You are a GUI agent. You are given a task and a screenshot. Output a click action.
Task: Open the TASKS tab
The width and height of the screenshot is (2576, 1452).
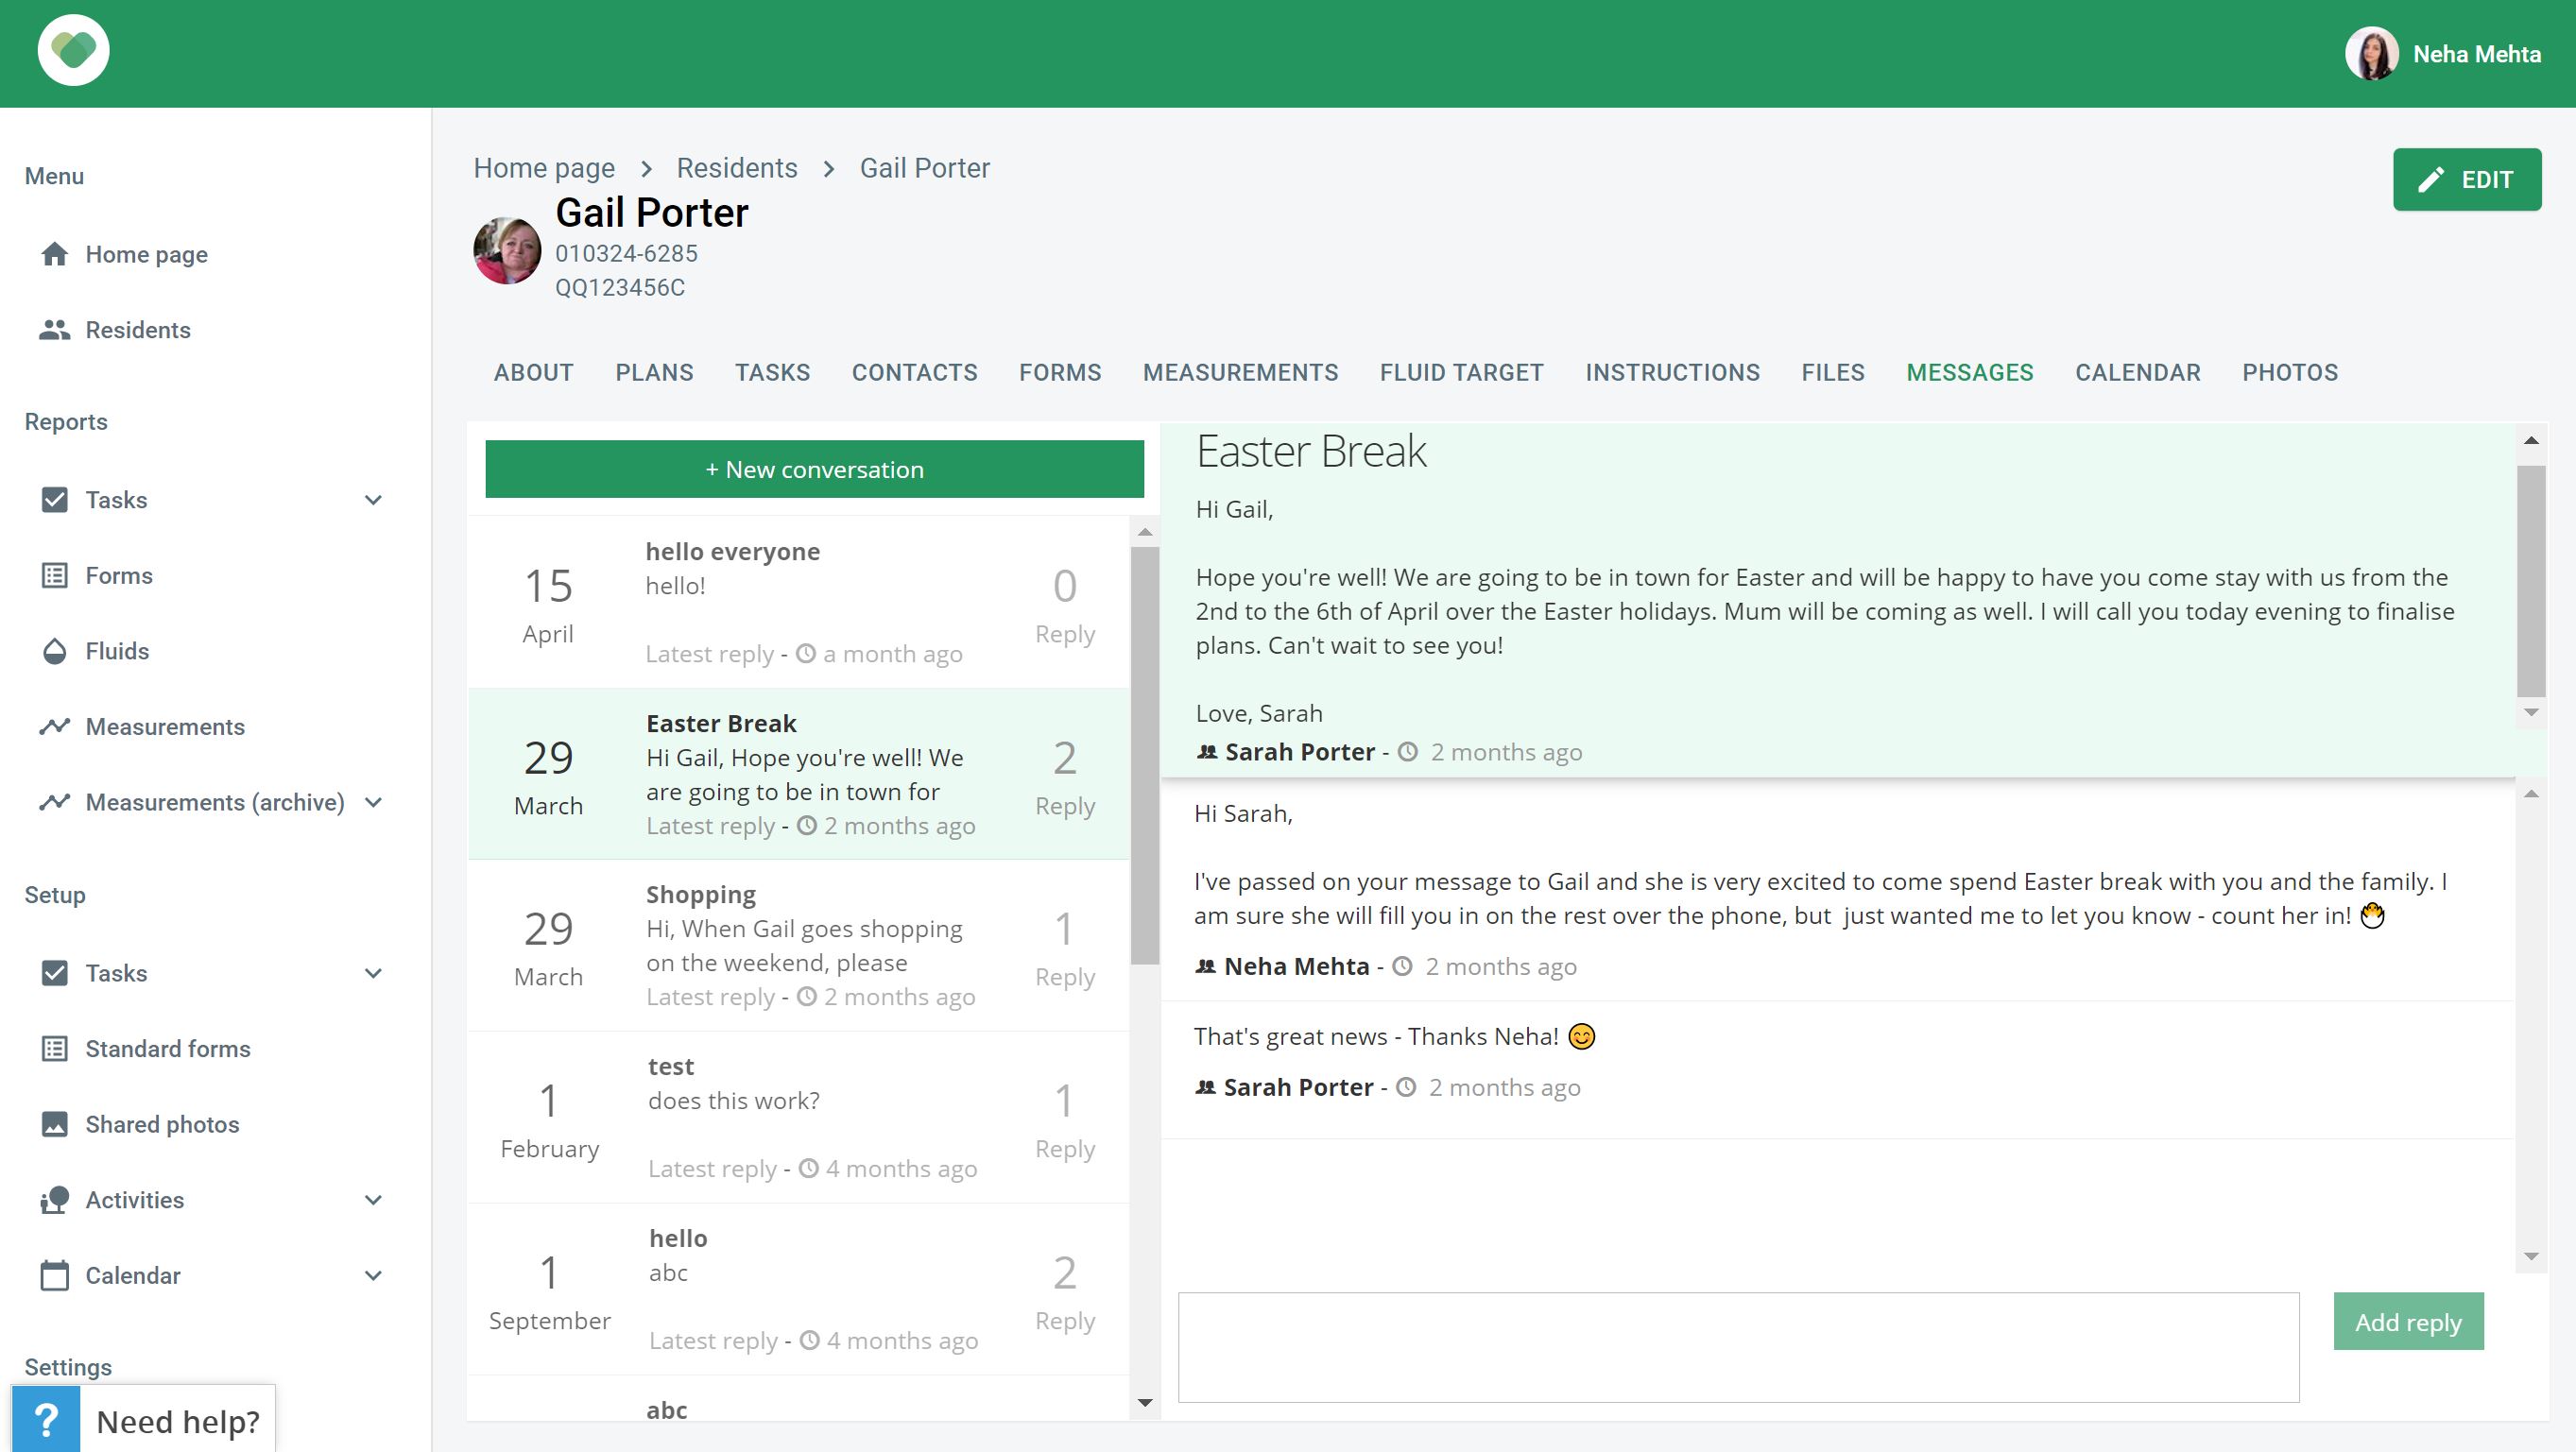773,373
